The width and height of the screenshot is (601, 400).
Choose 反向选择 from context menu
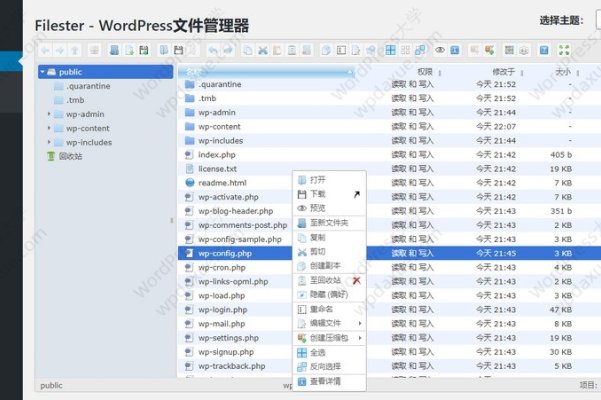329,367
